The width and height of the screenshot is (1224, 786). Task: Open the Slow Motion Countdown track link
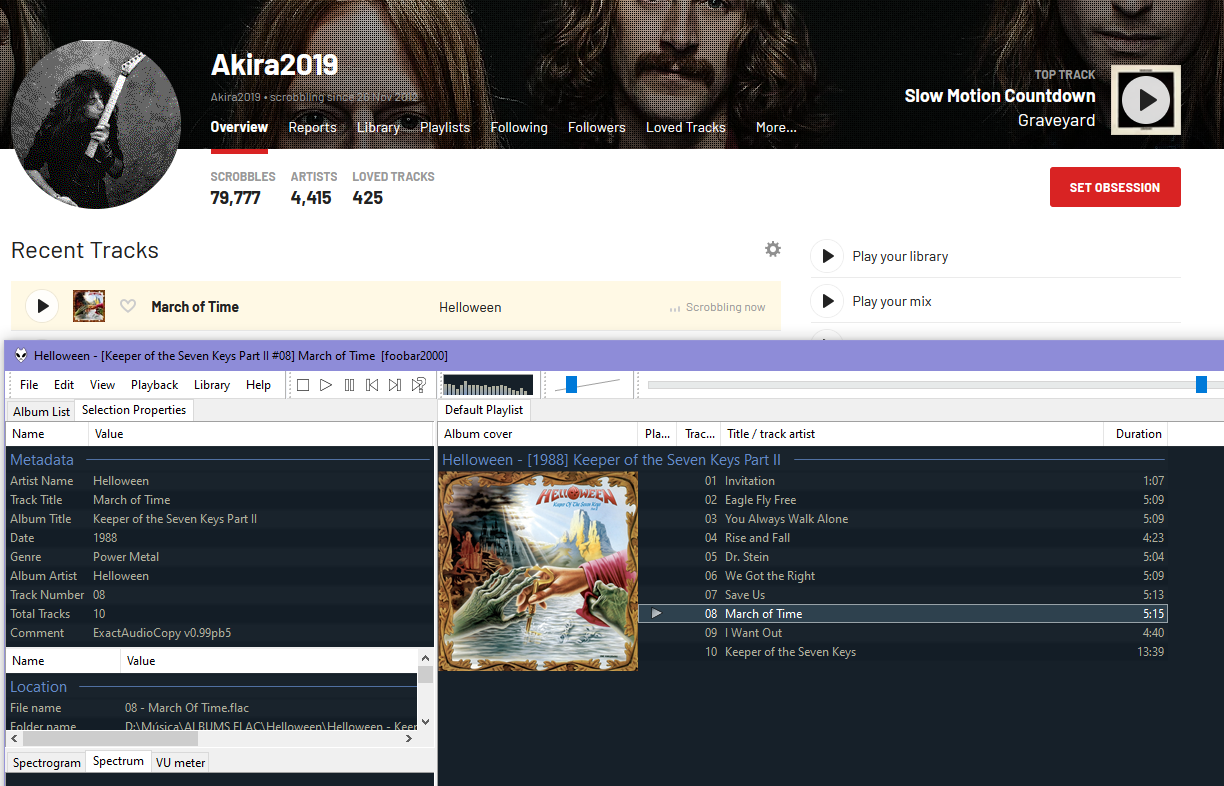click(1000, 96)
